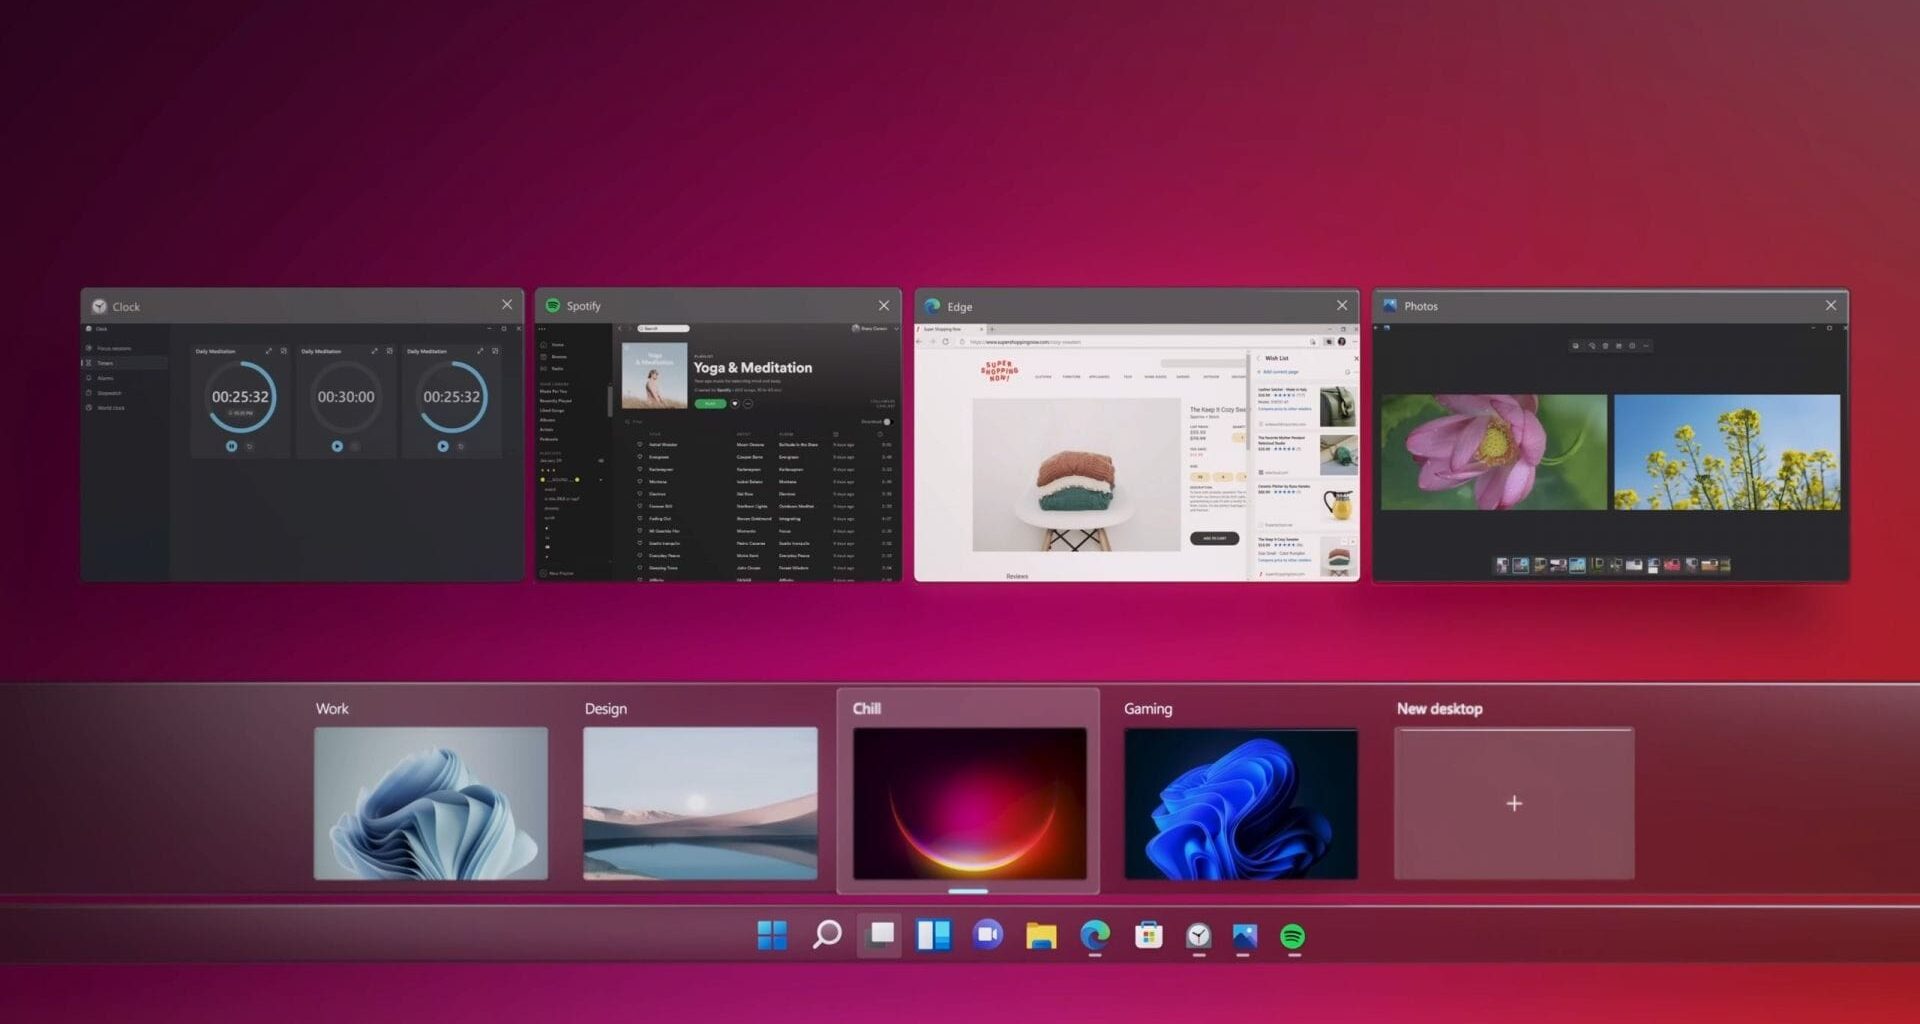Viewport: 1920px width, 1024px height.
Task: Open Teams Chat from the taskbar
Action: point(988,937)
